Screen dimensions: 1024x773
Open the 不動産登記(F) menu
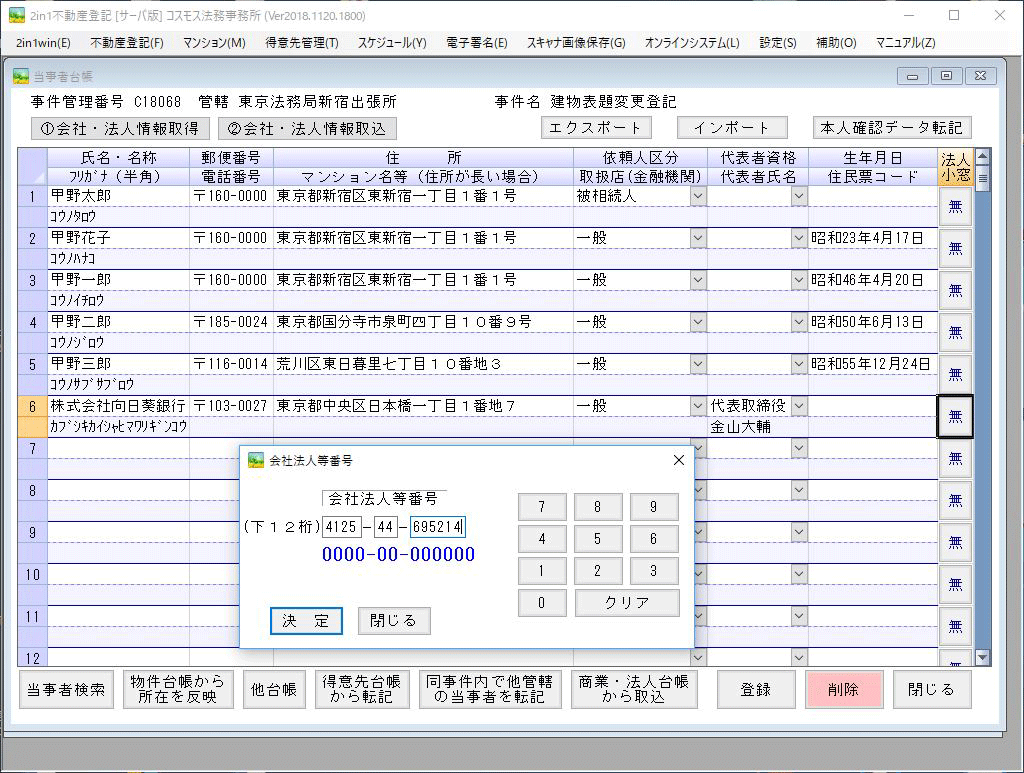pyautogui.click(x=126, y=43)
